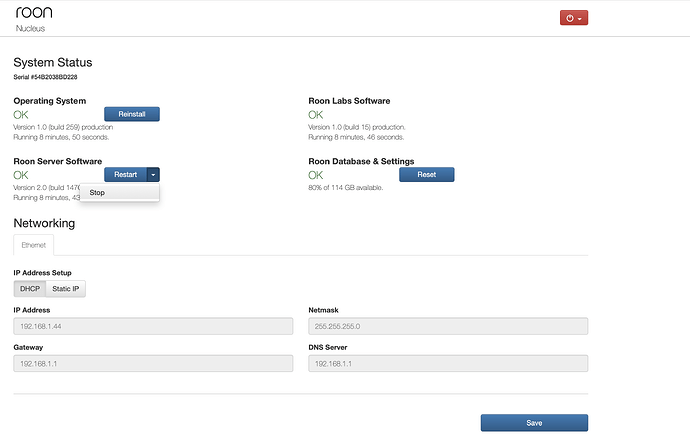Select DHCP address setup
The image size is (690, 441).
tap(29, 289)
